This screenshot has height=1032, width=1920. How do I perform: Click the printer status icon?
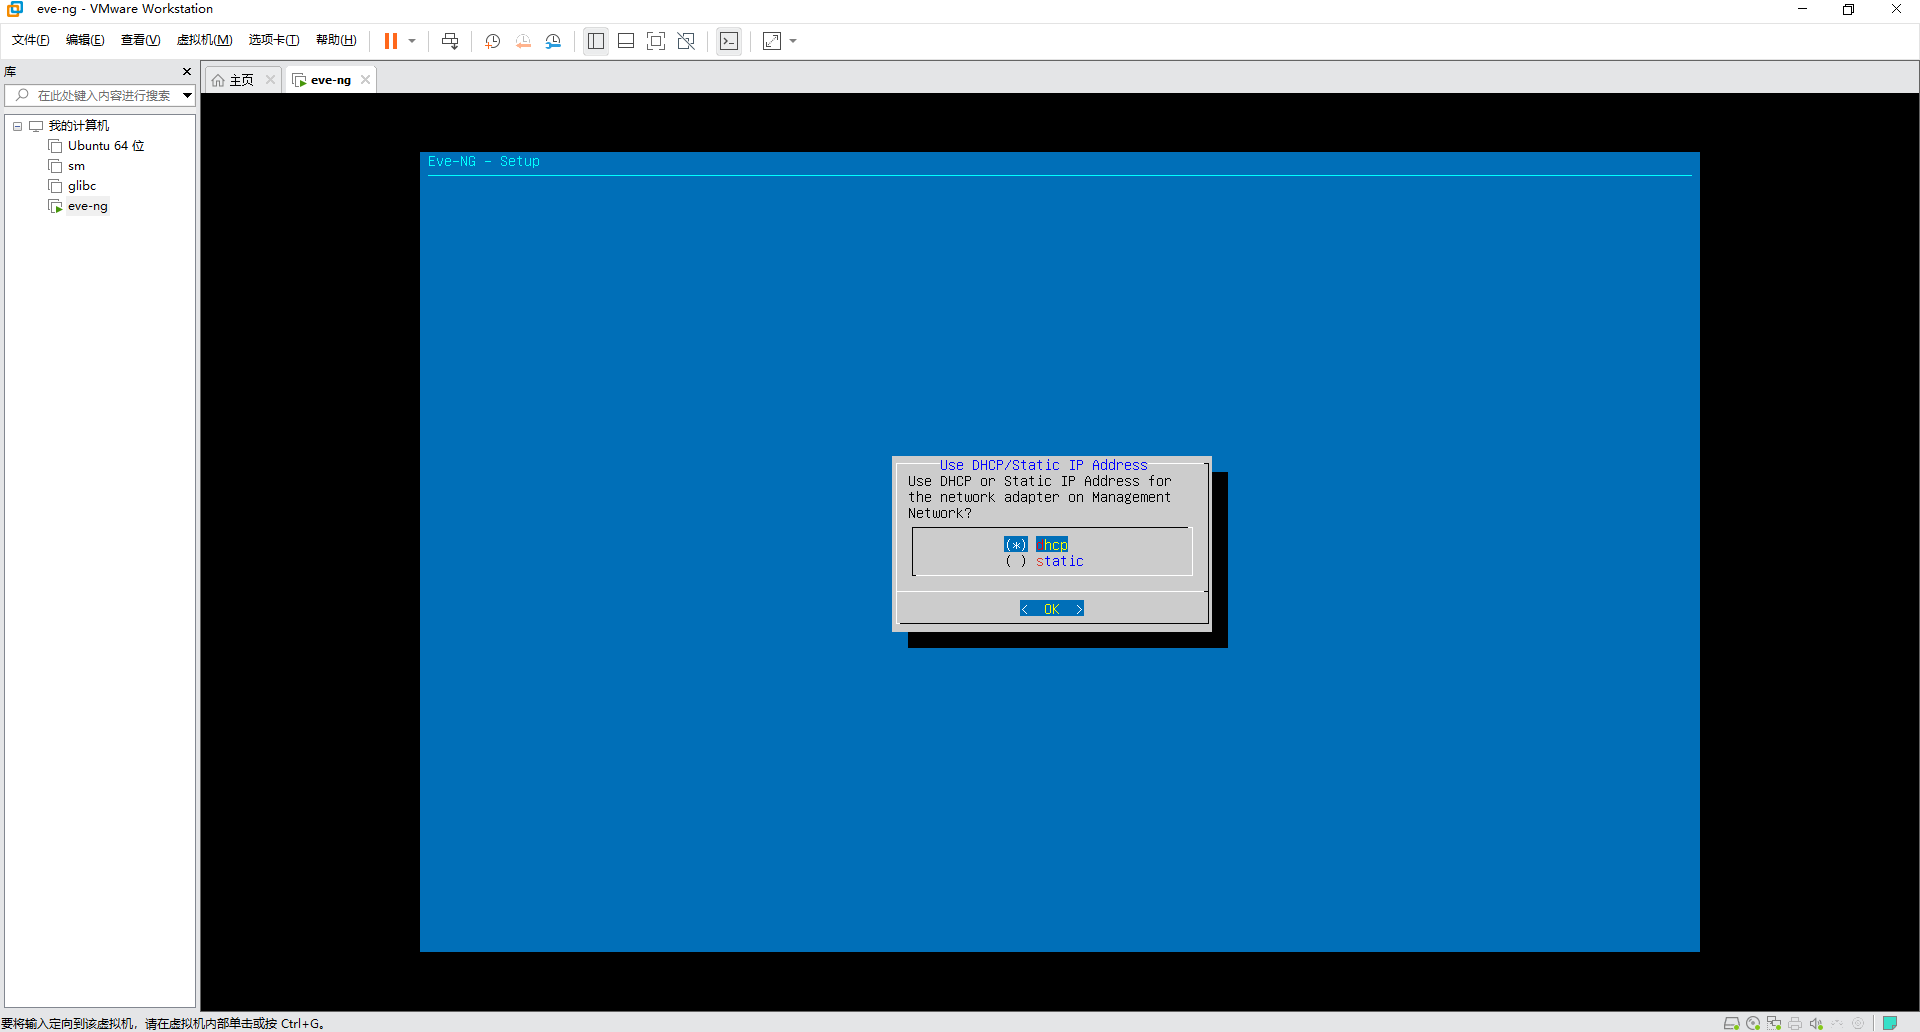pos(1795,1023)
